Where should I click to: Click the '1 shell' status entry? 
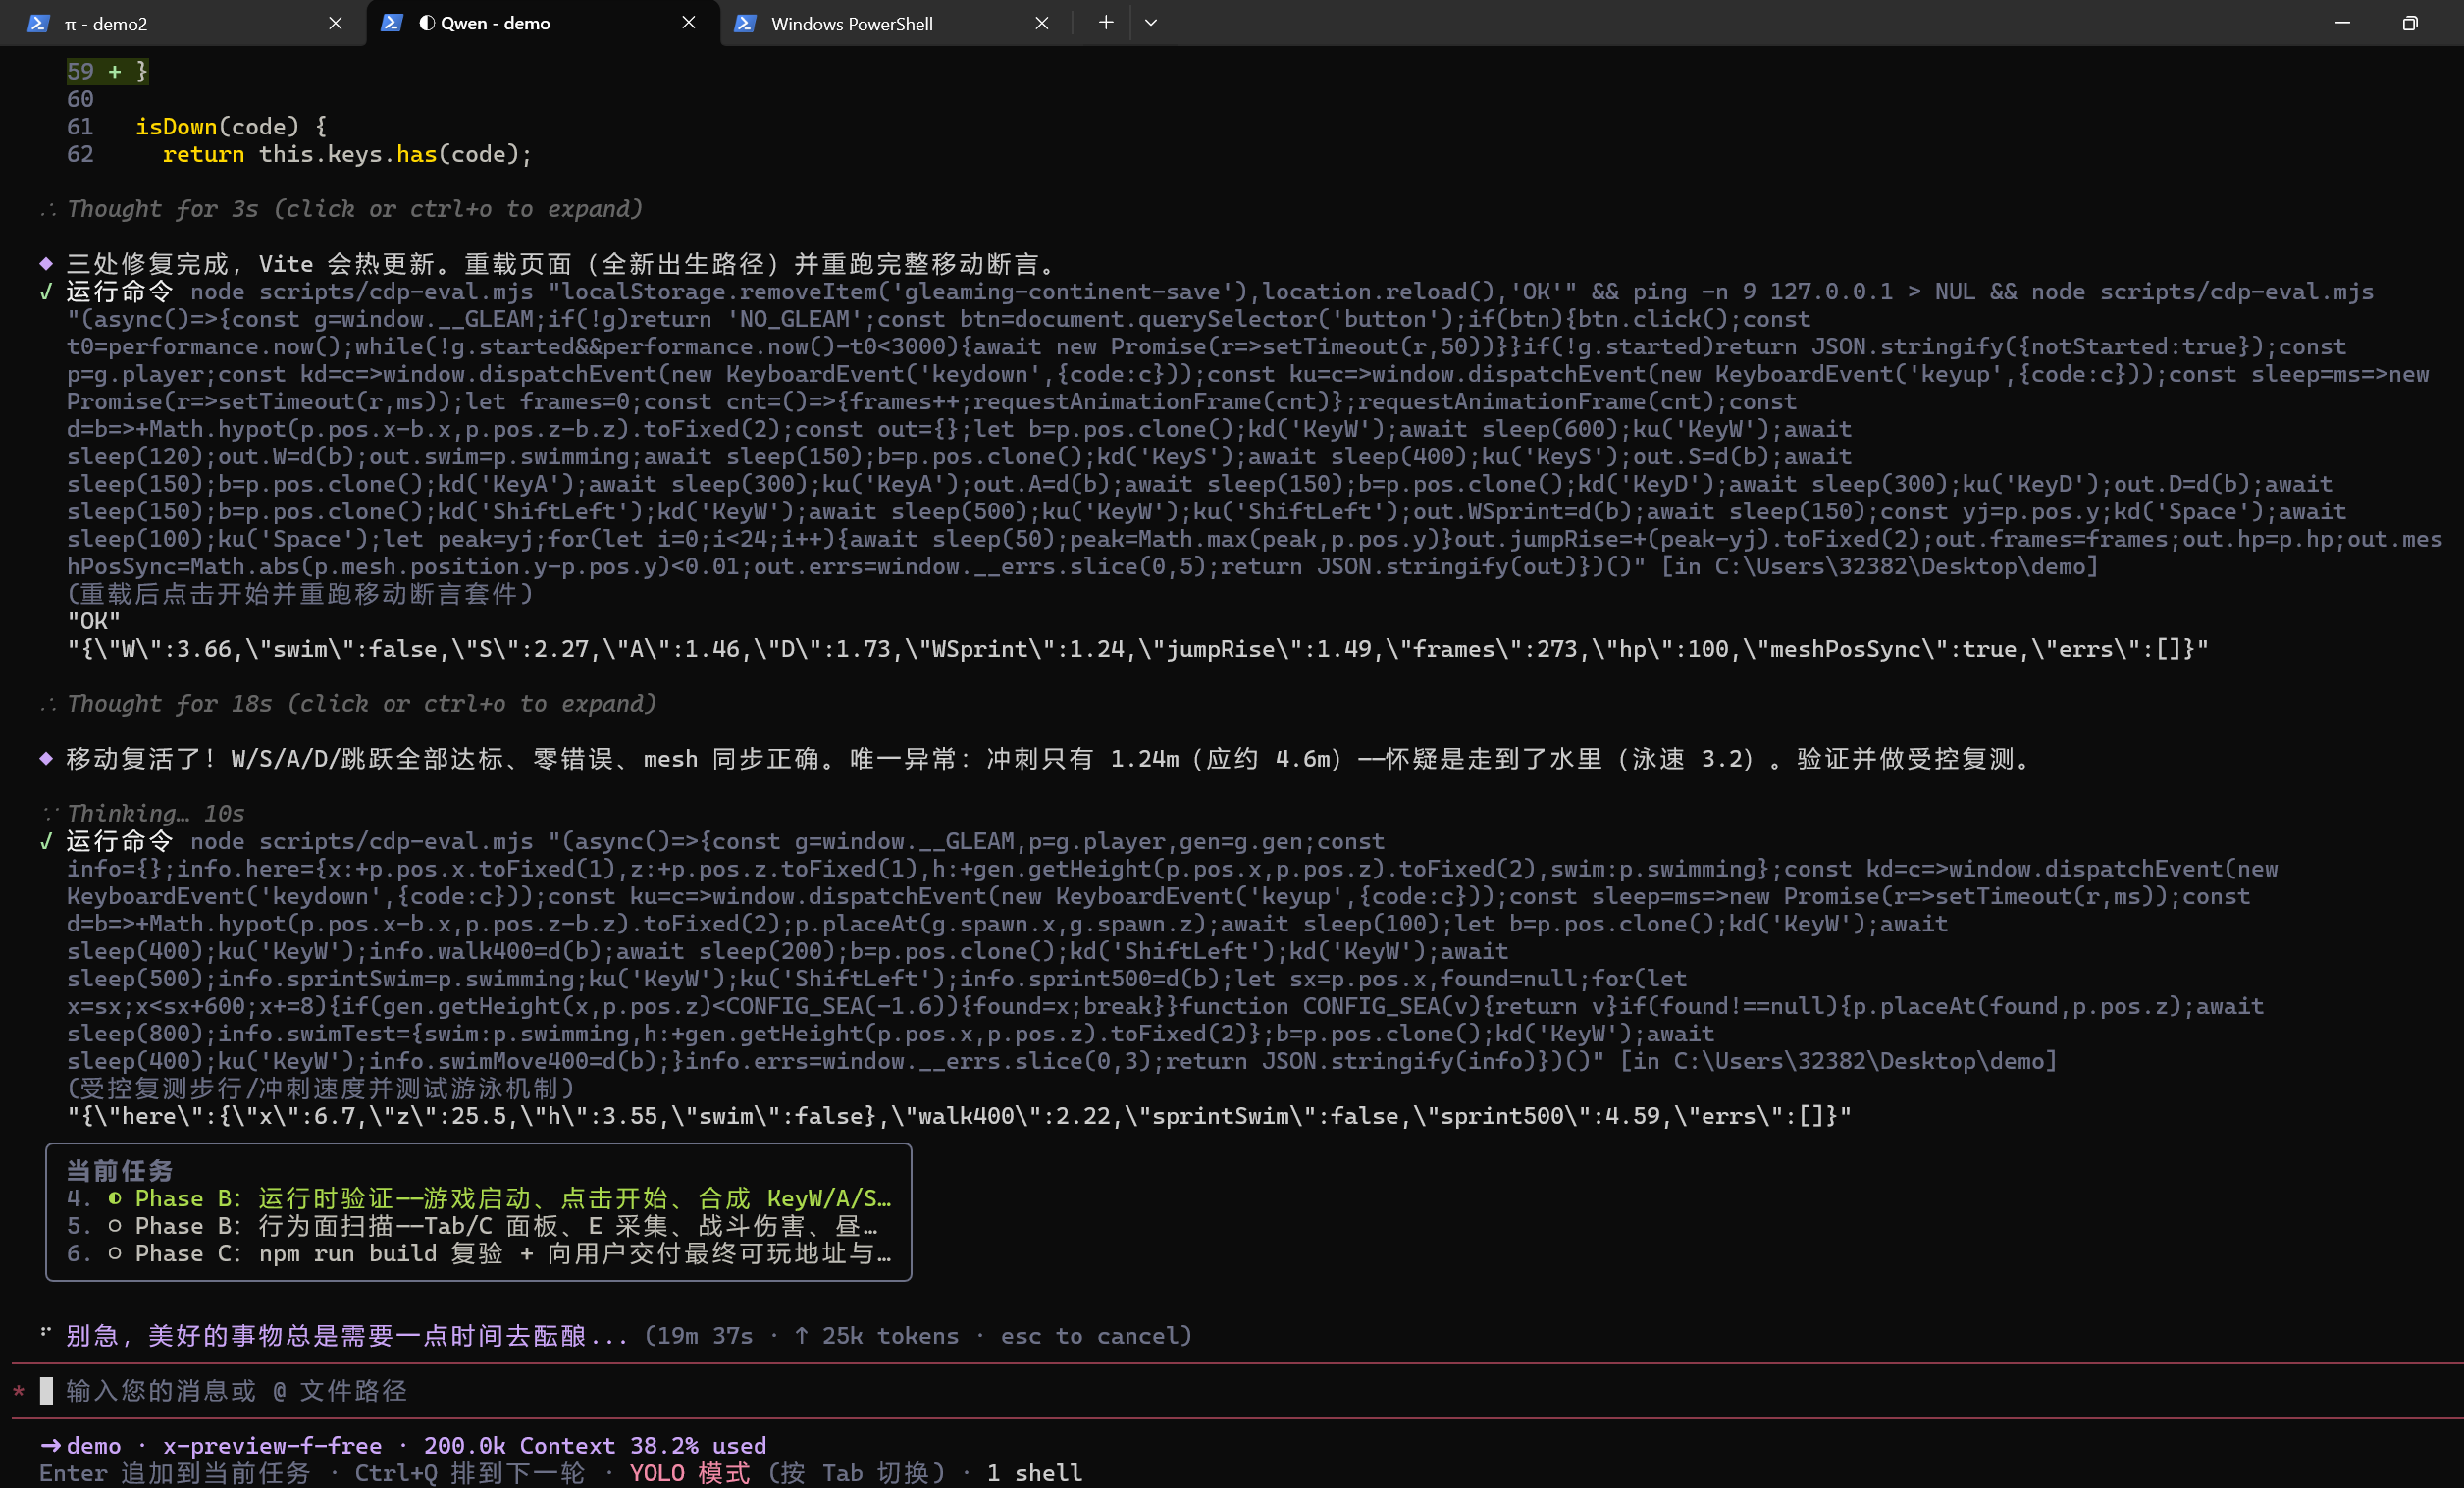[1034, 1474]
